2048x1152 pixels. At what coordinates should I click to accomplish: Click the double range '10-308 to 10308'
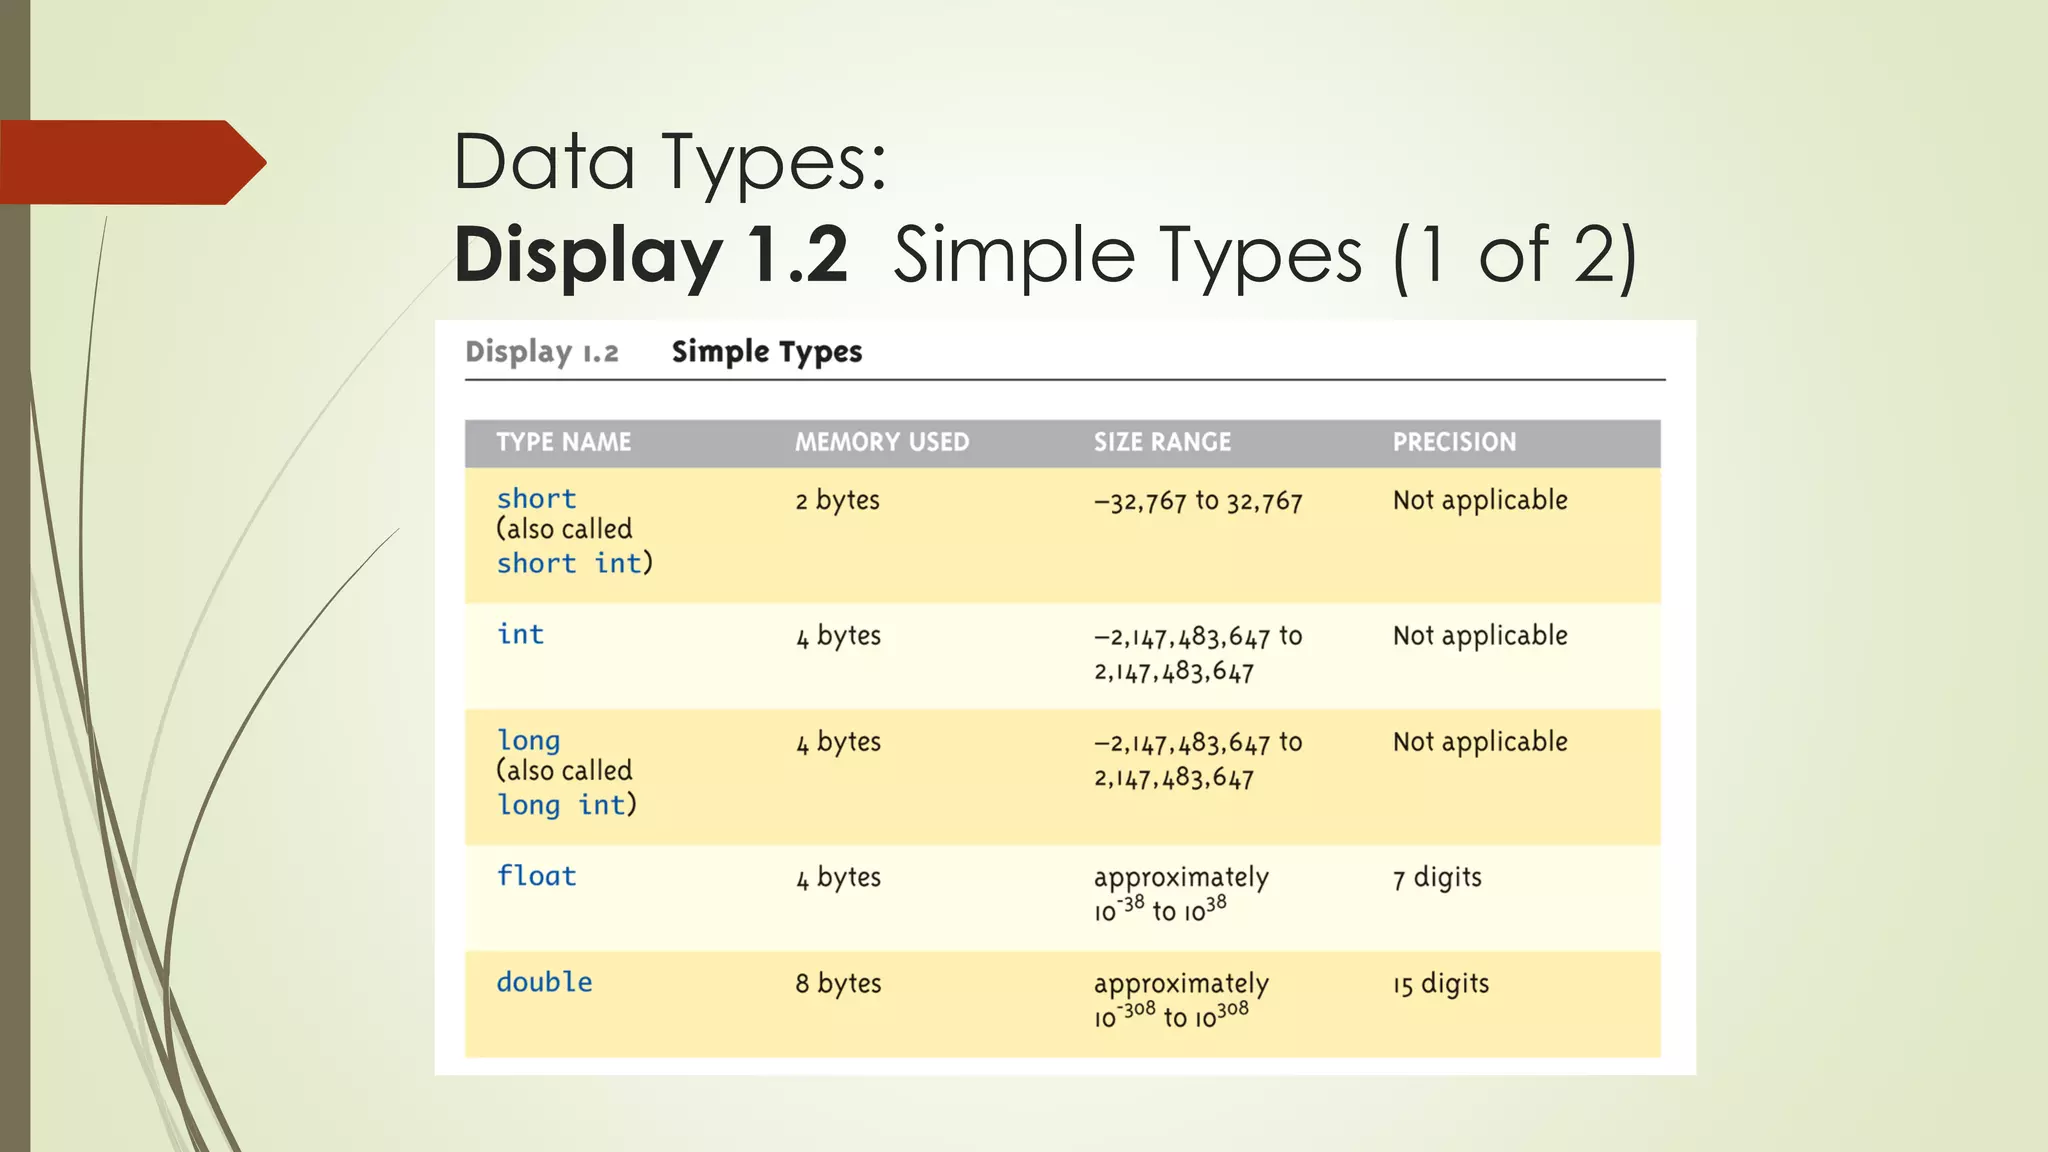click(x=1171, y=1016)
